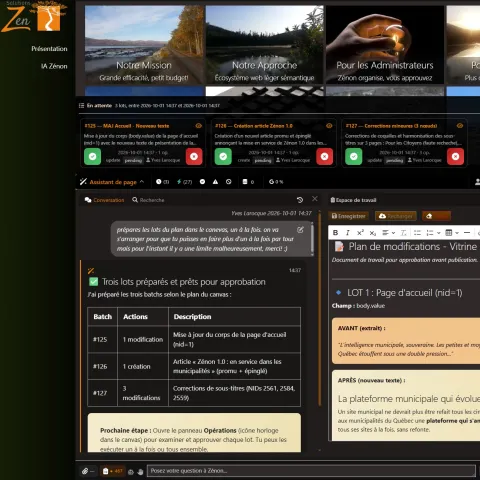Screen dimensions: 480x480
Task: Insert a bulleted list in editor
Action: [417, 233]
